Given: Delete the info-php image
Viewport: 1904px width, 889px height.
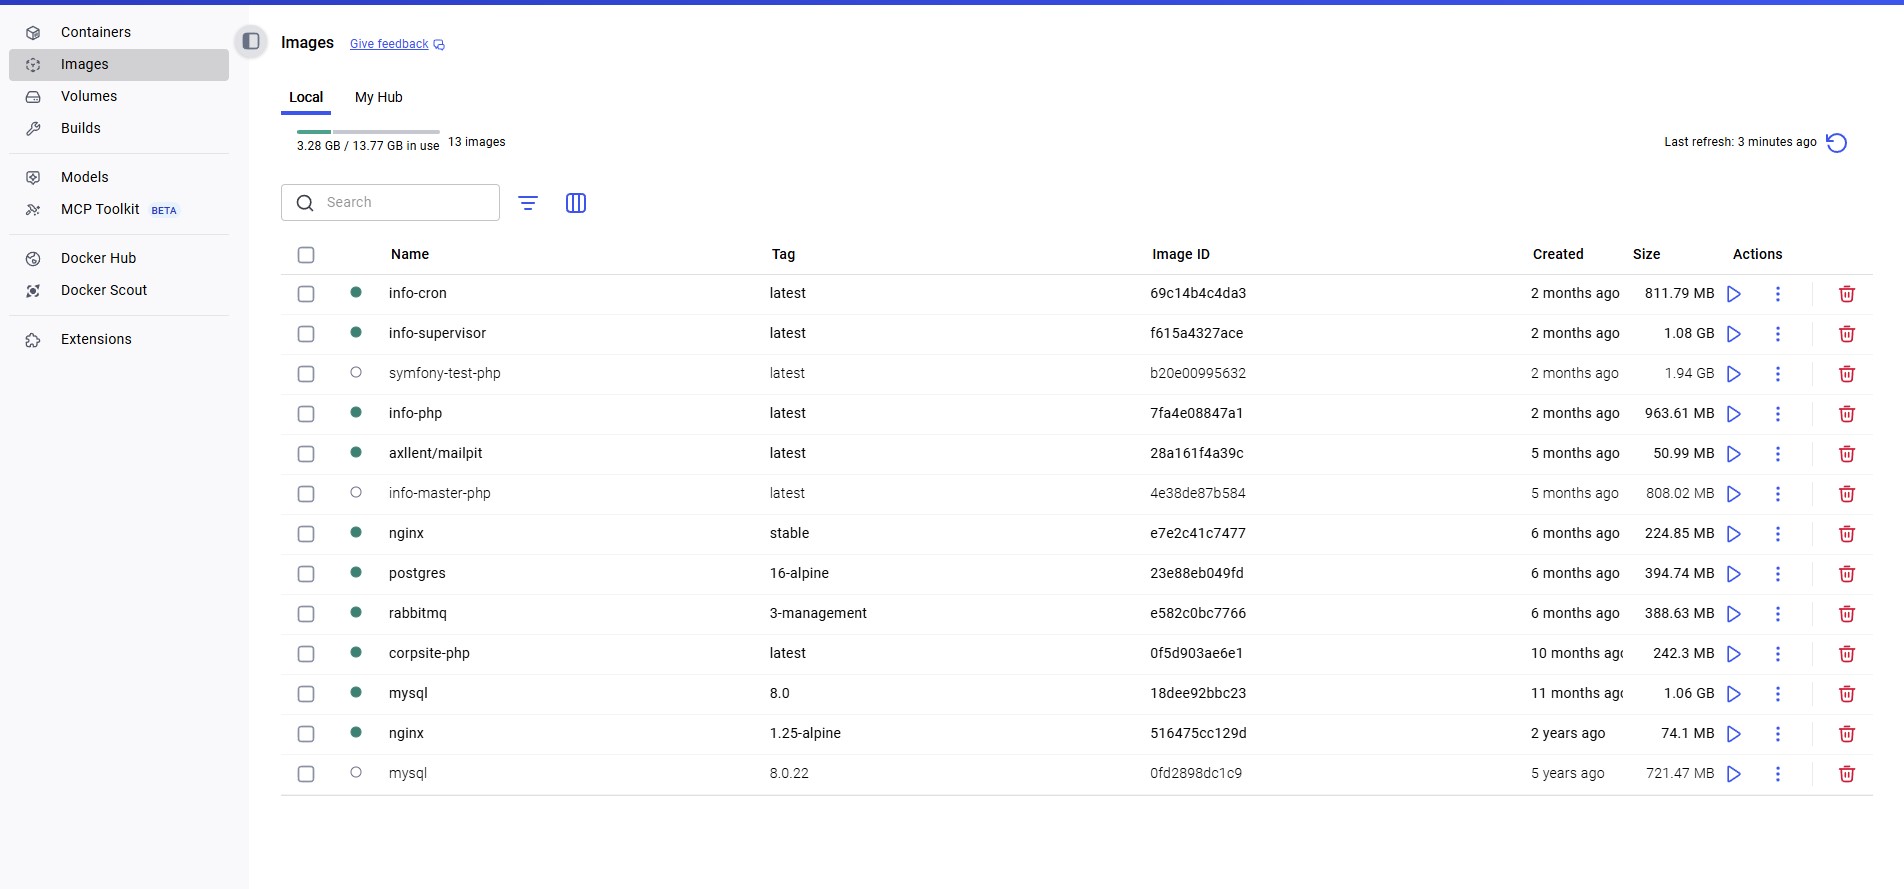Looking at the screenshot, I should click(1847, 414).
